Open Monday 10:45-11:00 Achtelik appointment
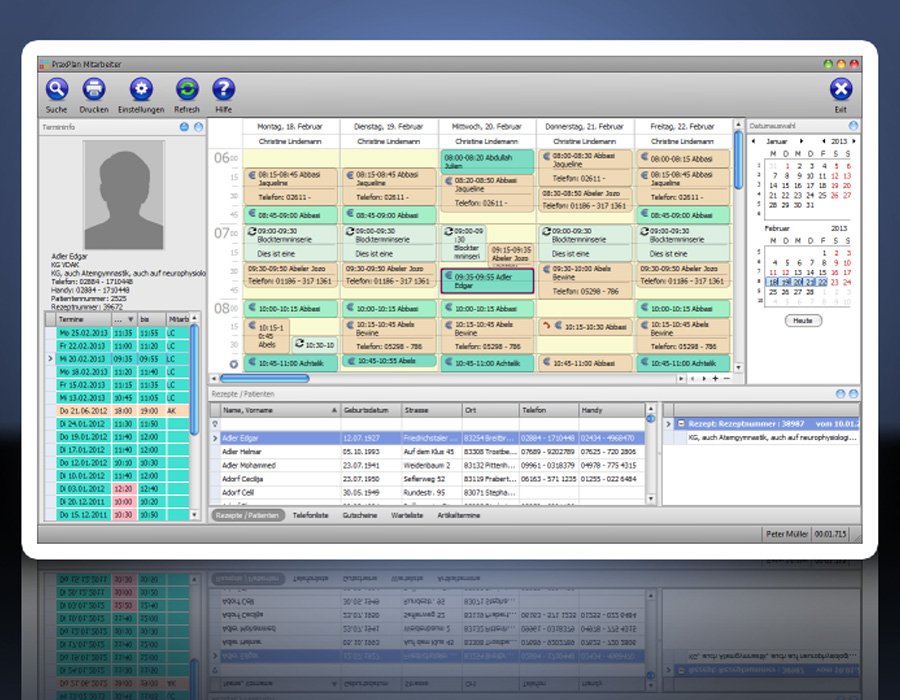This screenshot has width=900, height=700. tap(290, 363)
